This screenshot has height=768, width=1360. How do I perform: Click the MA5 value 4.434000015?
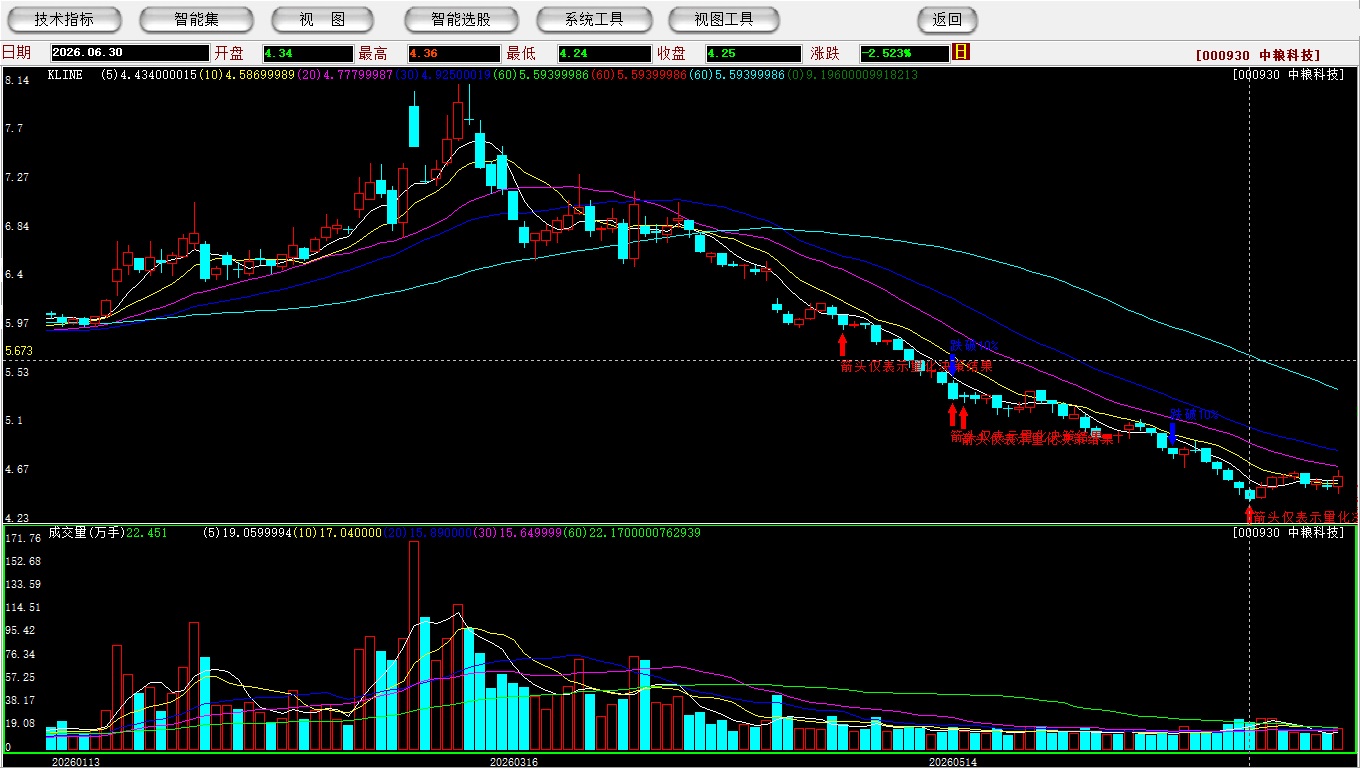pyautogui.click(x=156, y=75)
